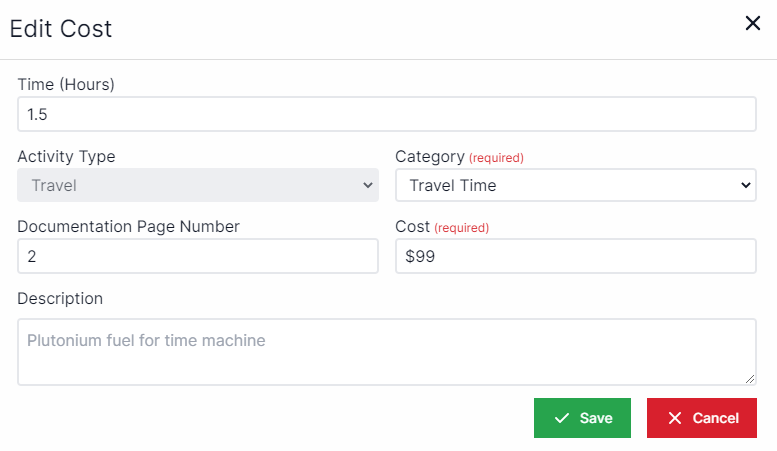Click the Description box resize handle
Viewport: 777px width, 451px height.
pos(750,379)
